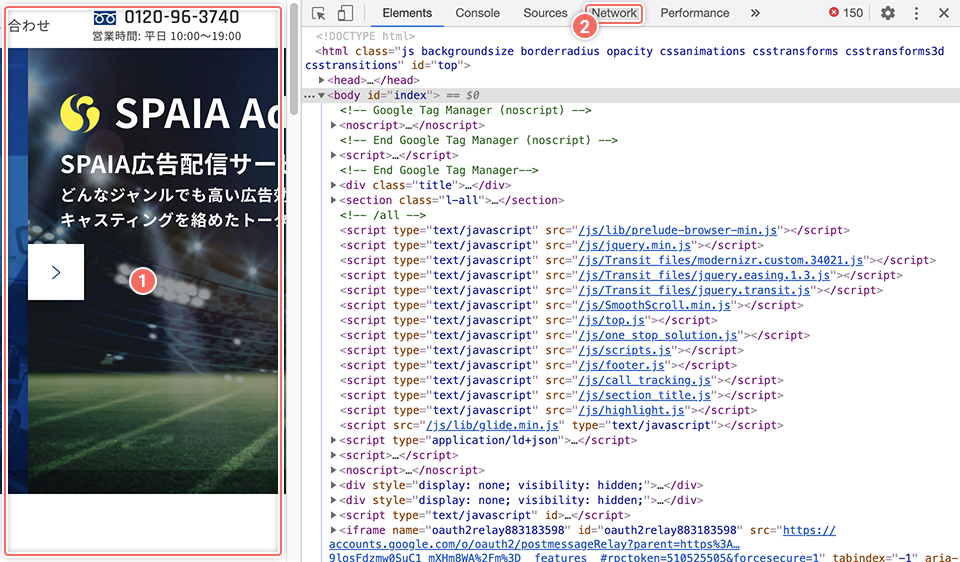Collapse the body id=index node
The height and width of the screenshot is (562, 960).
[x=321, y=96]
